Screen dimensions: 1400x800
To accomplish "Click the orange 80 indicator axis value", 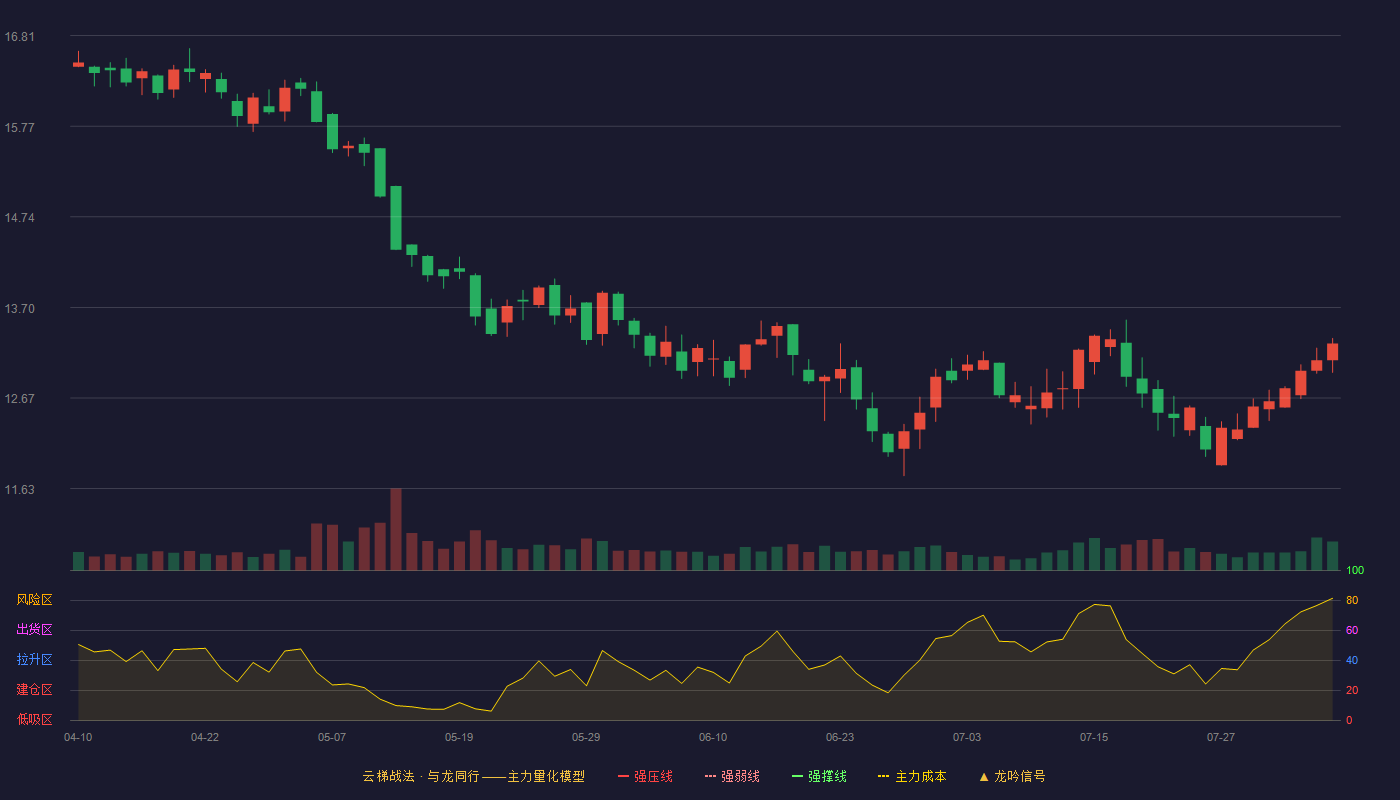I will point(1352,600).
